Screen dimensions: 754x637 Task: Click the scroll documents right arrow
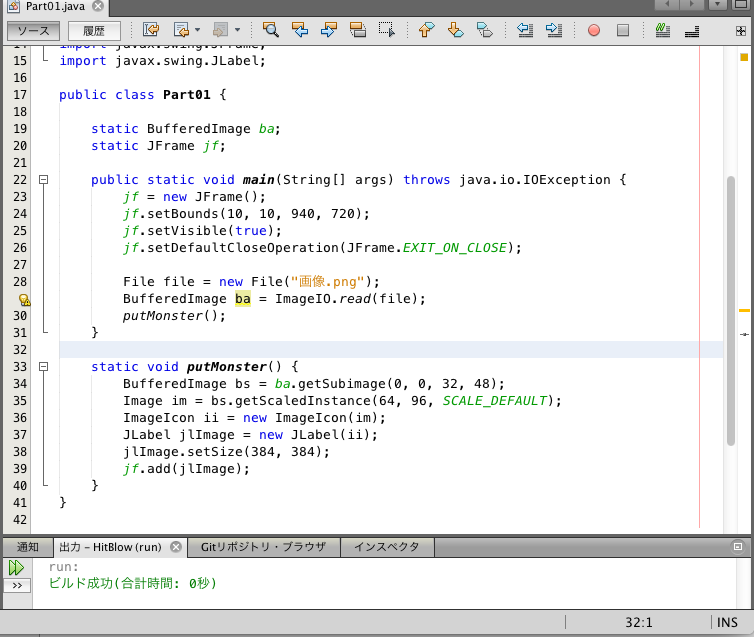tap(692, 4)
